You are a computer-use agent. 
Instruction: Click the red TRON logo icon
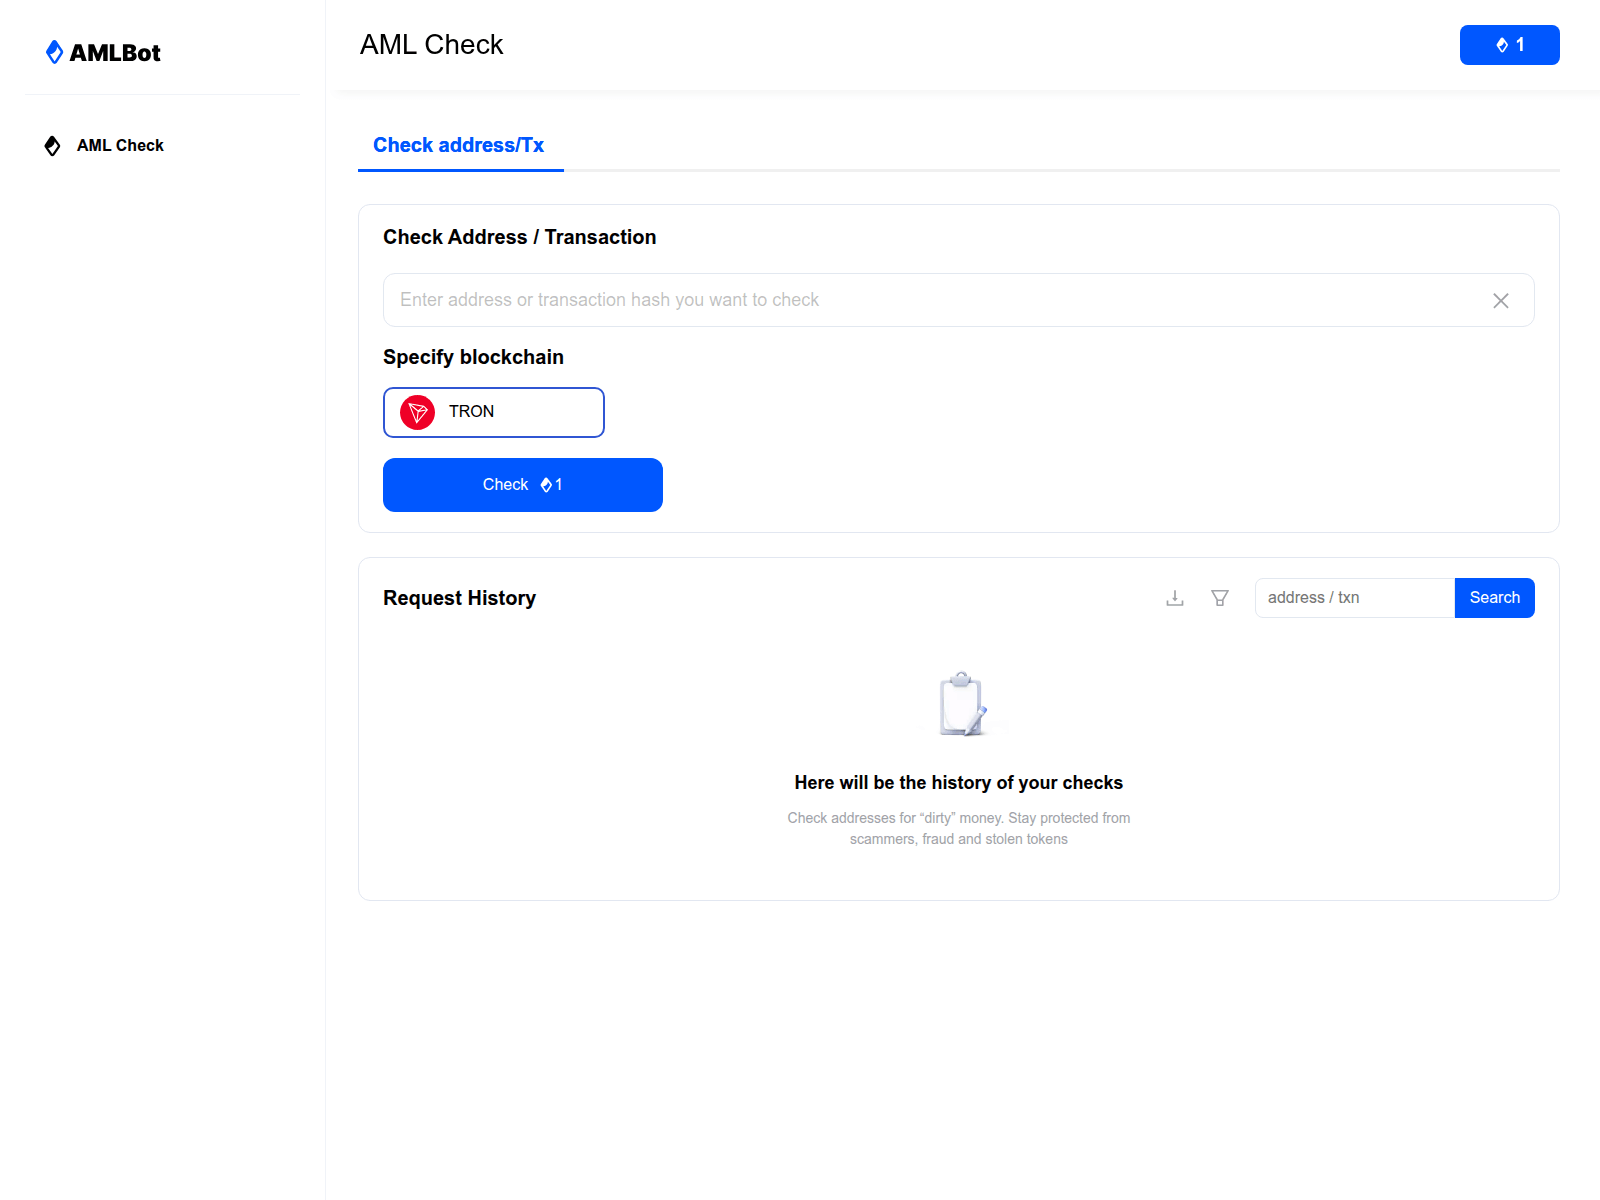[417, 412]
